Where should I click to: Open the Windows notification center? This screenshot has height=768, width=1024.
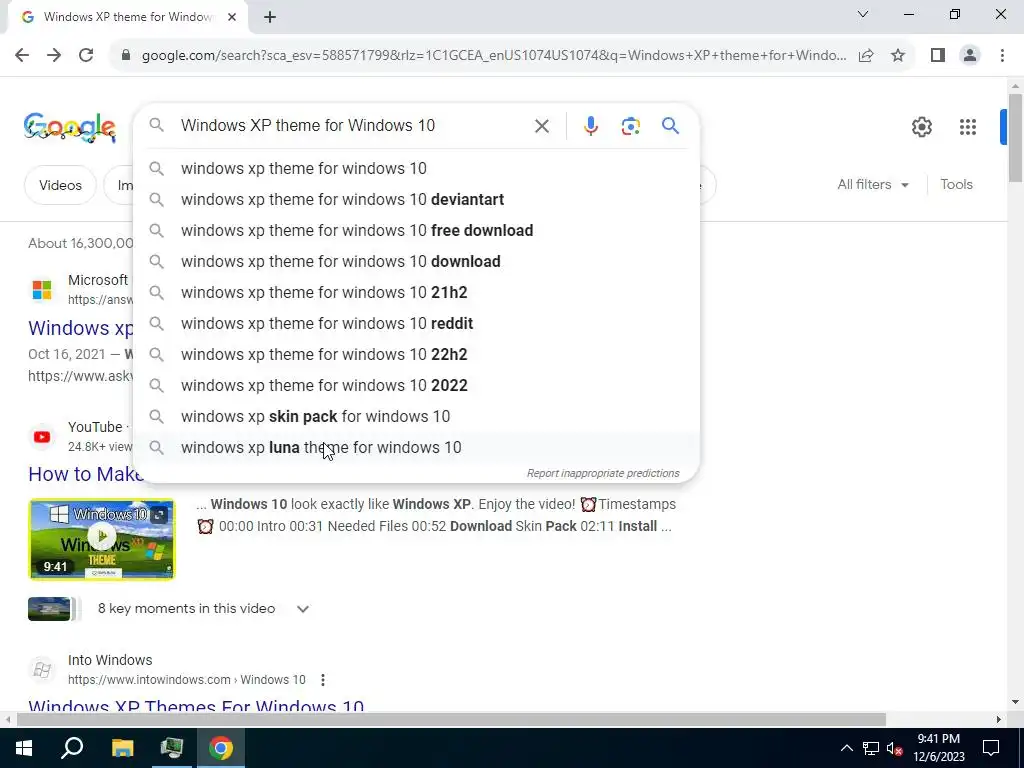pos(991,748)
